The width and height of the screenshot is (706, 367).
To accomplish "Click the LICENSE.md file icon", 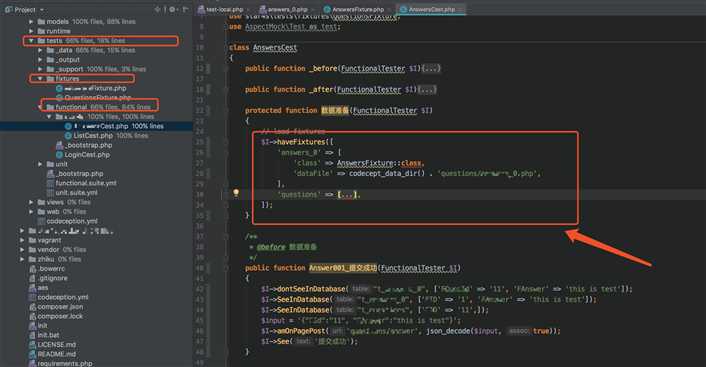I will coord(32,344).
